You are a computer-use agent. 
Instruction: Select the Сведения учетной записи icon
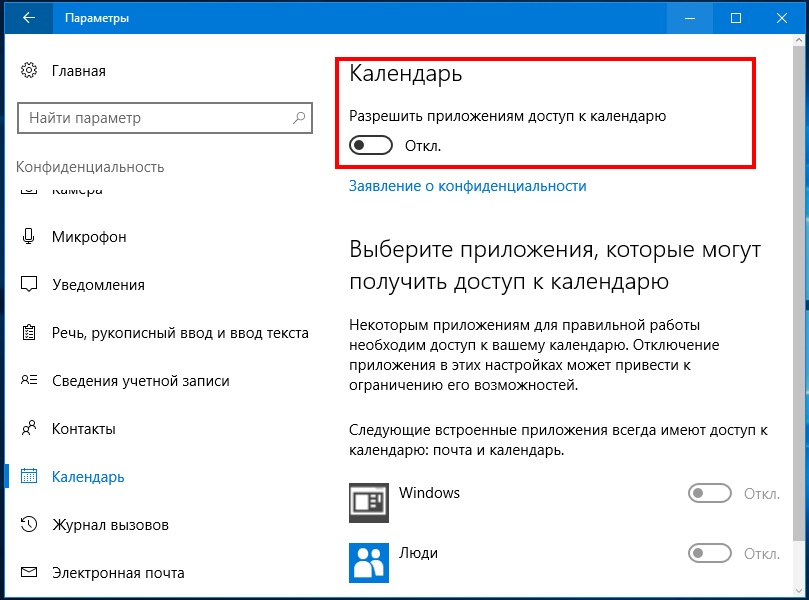(x=29, y=380)
